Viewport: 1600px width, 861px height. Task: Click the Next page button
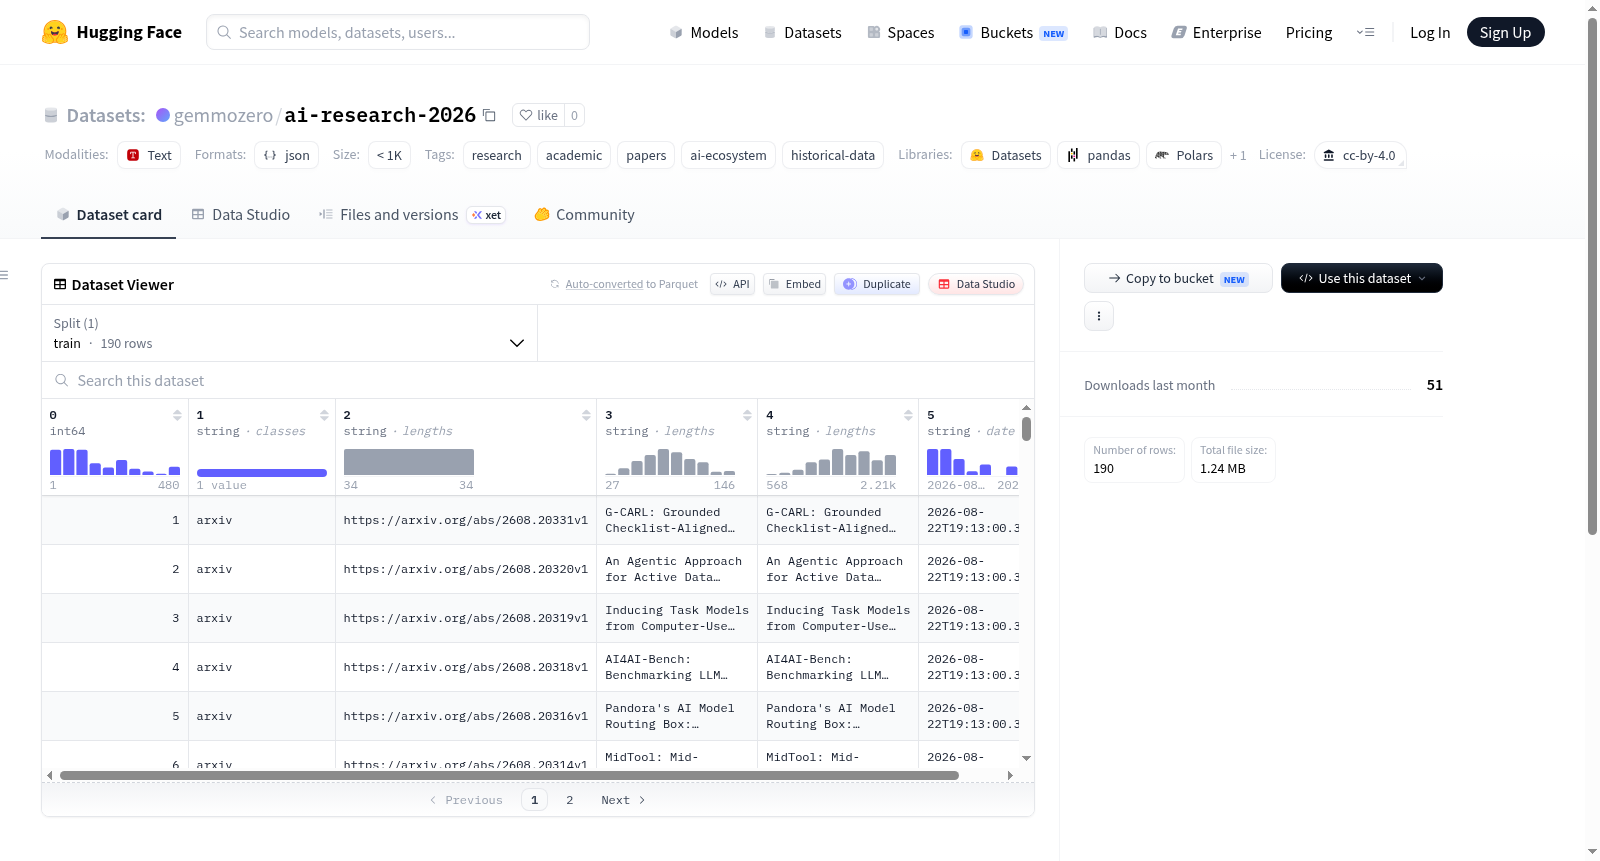[x=623, y=800]
